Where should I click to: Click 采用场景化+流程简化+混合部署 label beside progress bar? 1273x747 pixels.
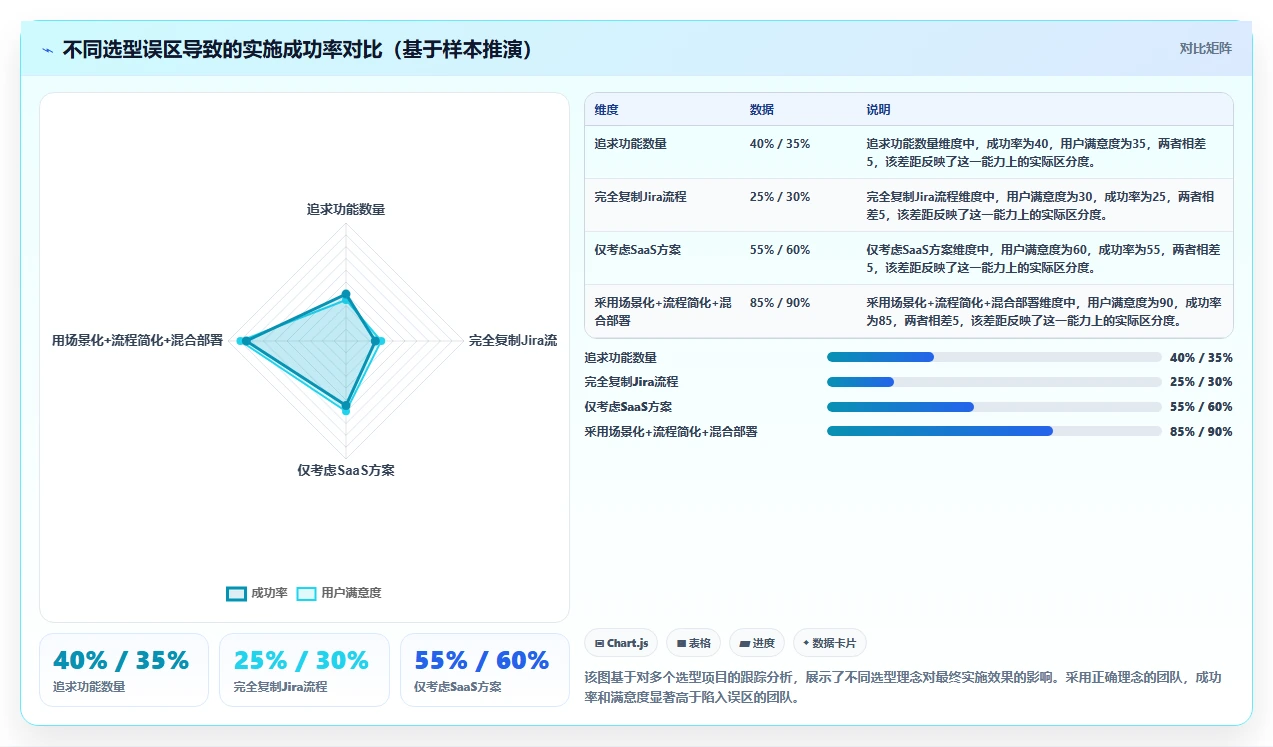pyautogui.click(x=671, y=431)
